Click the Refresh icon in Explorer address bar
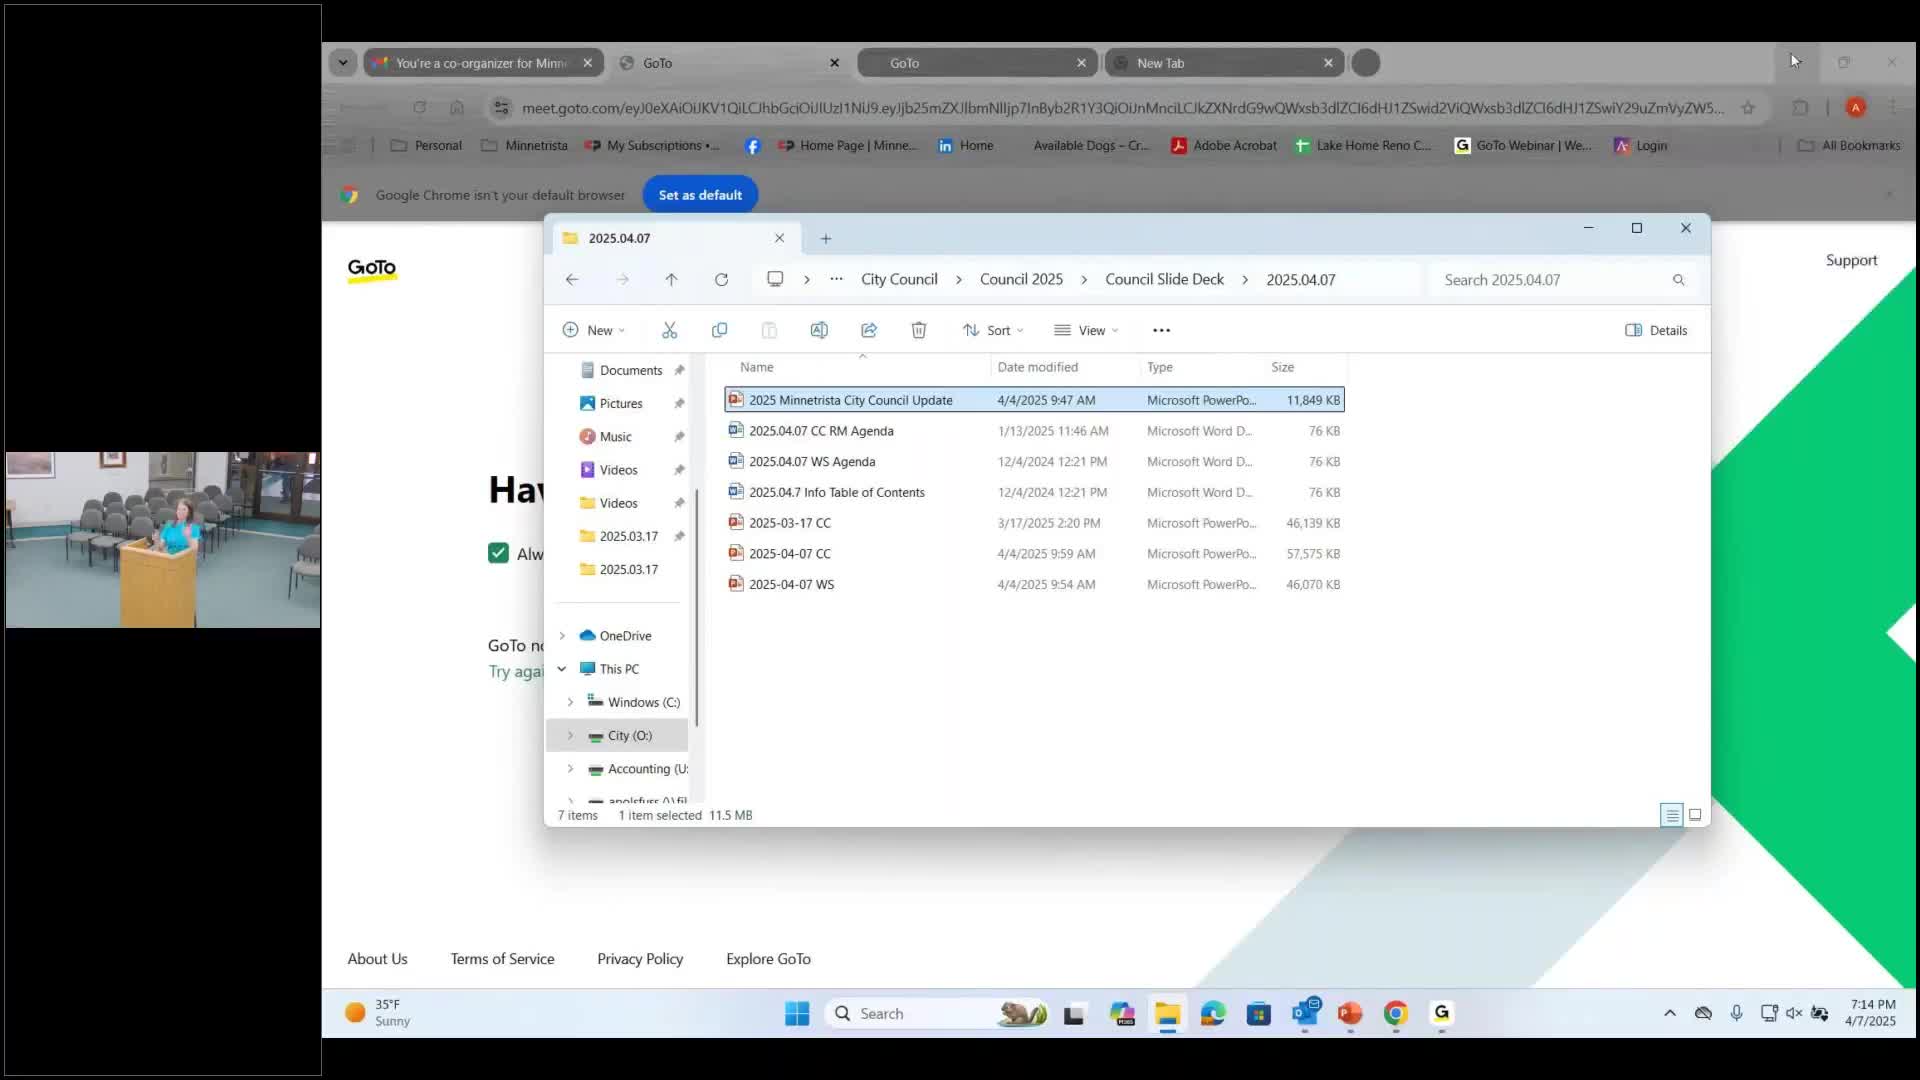Screen dimensions: 1920x1080 click(721, 280)
